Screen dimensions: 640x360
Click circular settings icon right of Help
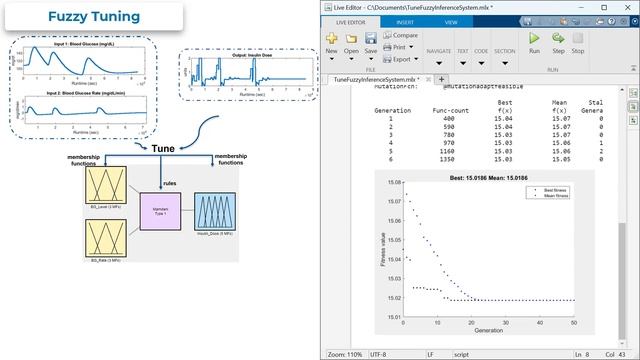tap(623, 22)
